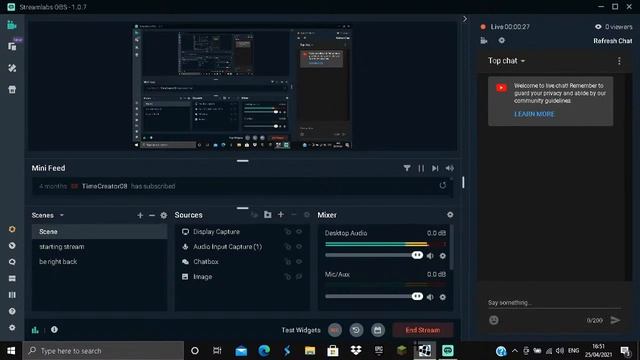Select the 'Scene' scene

100,231
